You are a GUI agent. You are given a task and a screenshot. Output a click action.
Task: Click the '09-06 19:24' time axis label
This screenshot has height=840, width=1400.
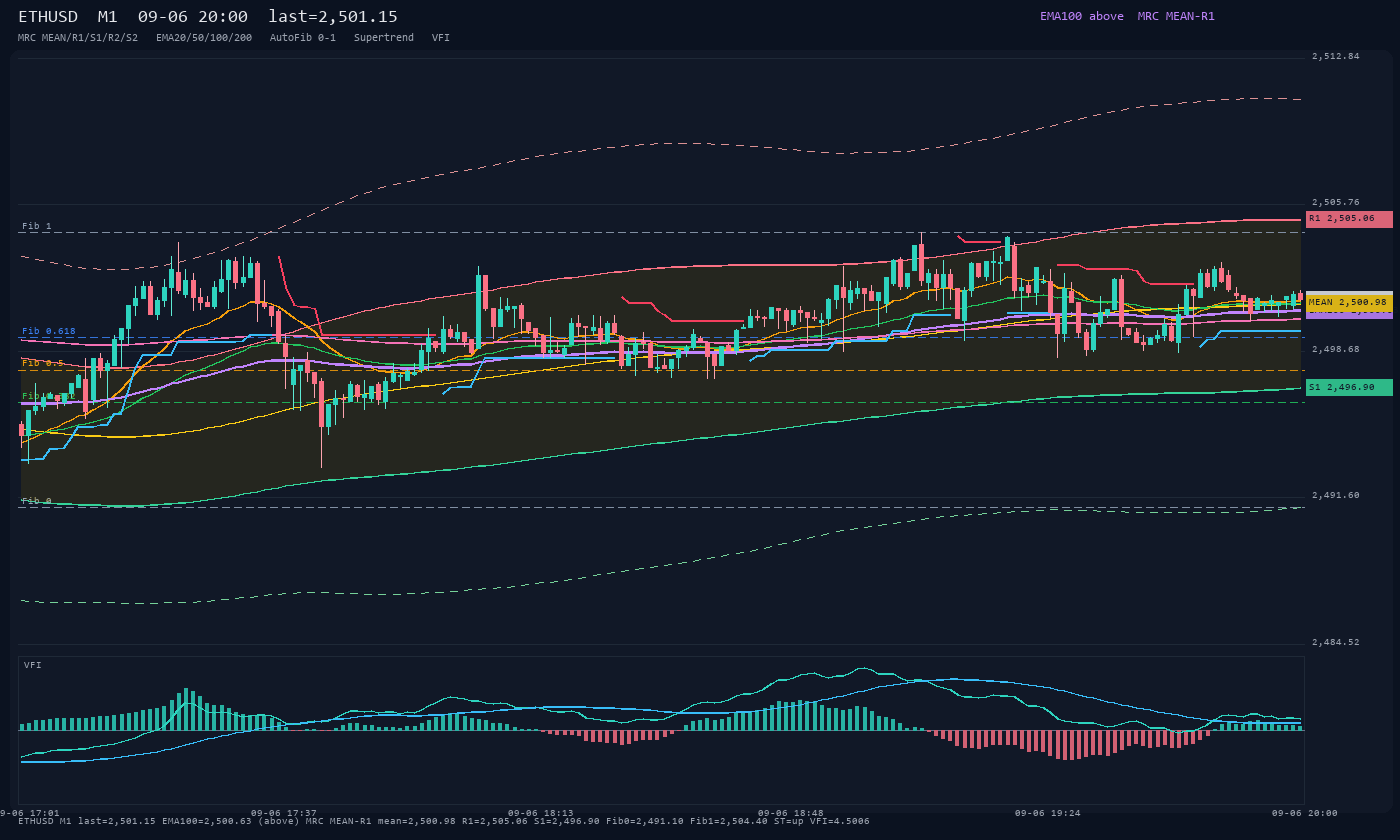pos(1048,813)
